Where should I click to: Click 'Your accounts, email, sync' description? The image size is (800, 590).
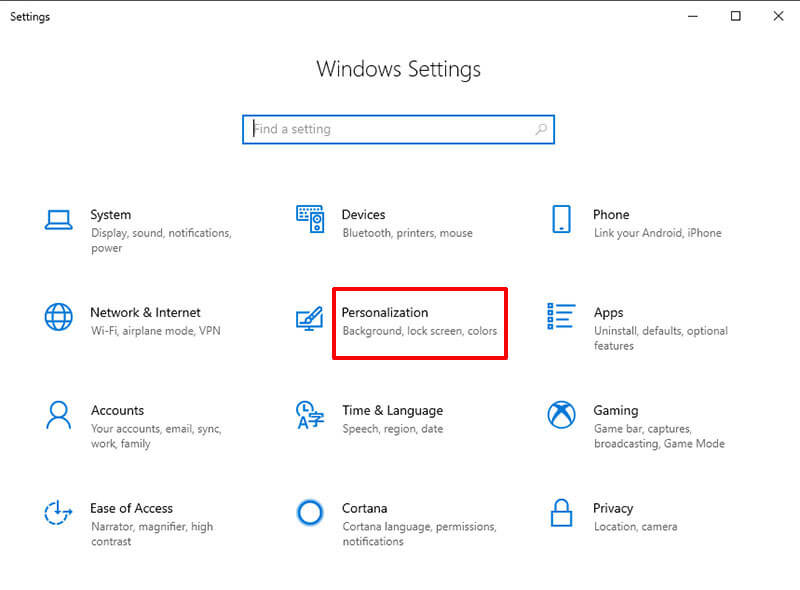click(156, 436)
